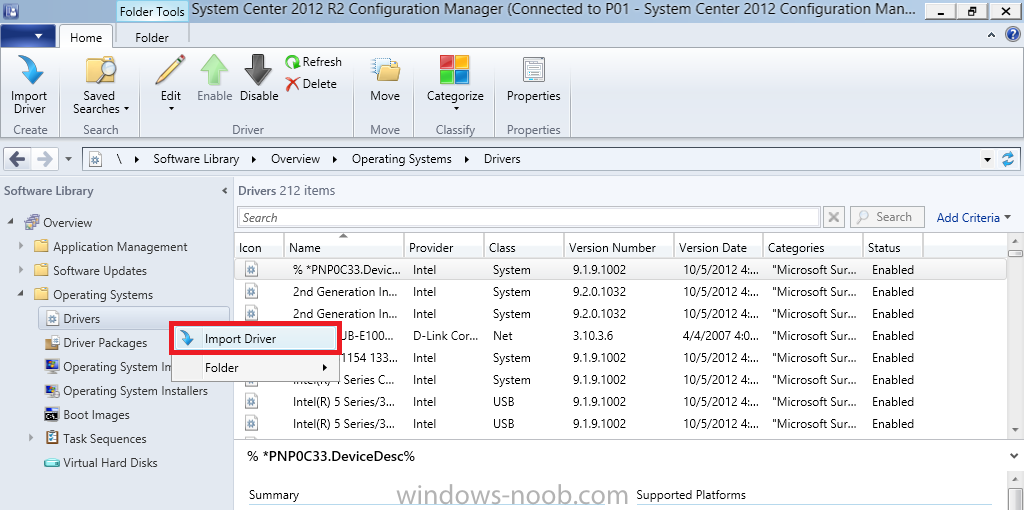Open the navigation history dropdown arrow

69,159
